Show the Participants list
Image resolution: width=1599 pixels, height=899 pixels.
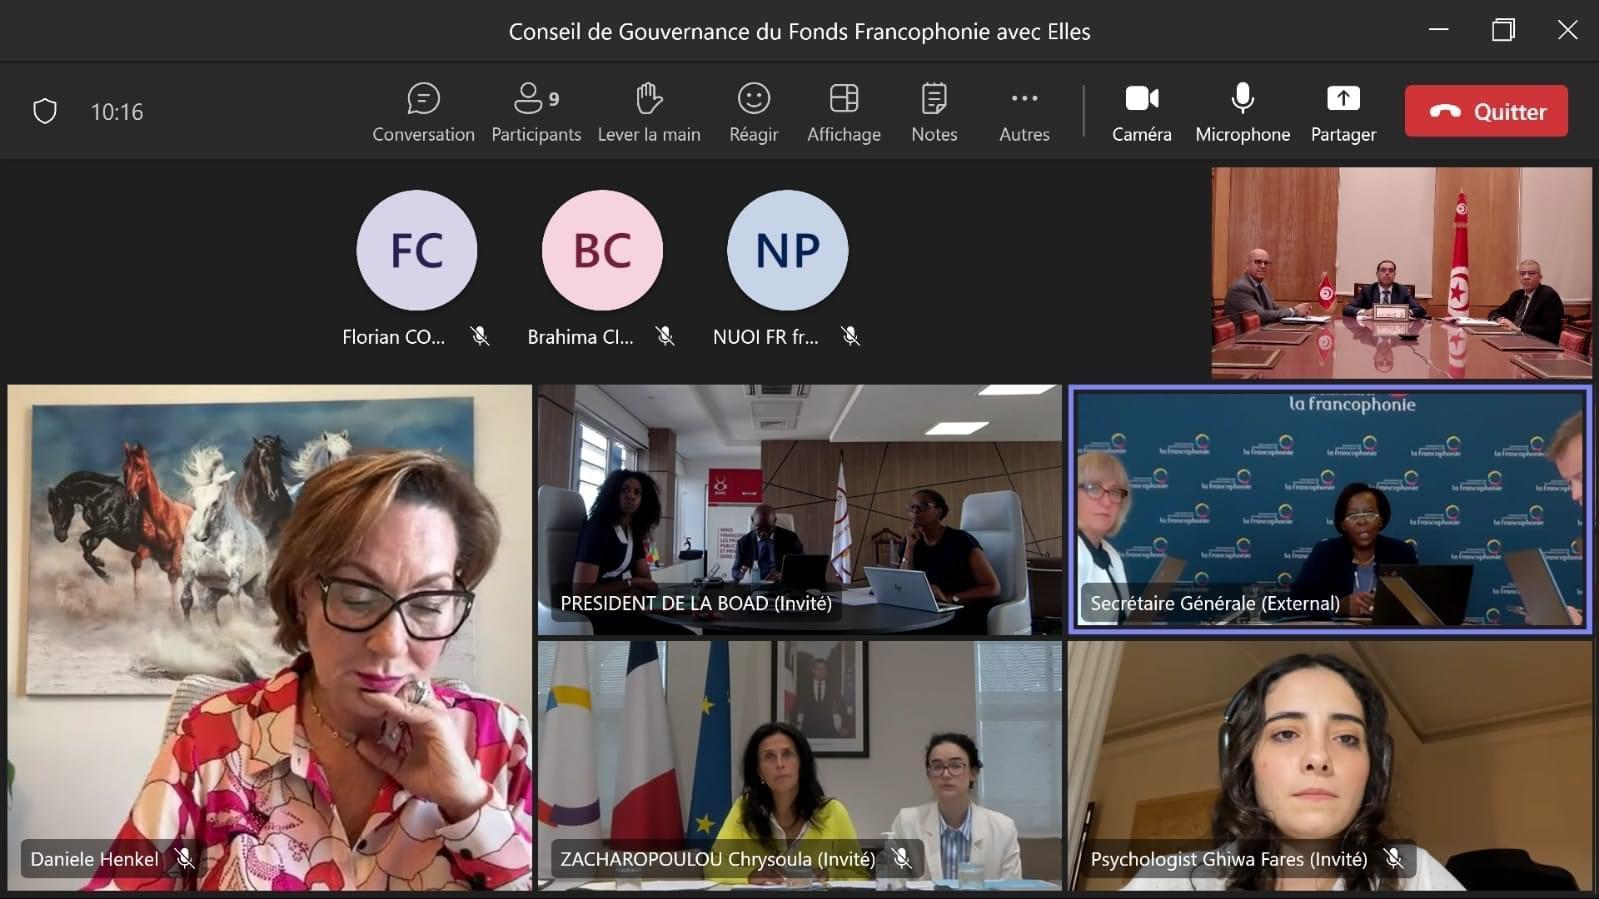tap(535, 112)
